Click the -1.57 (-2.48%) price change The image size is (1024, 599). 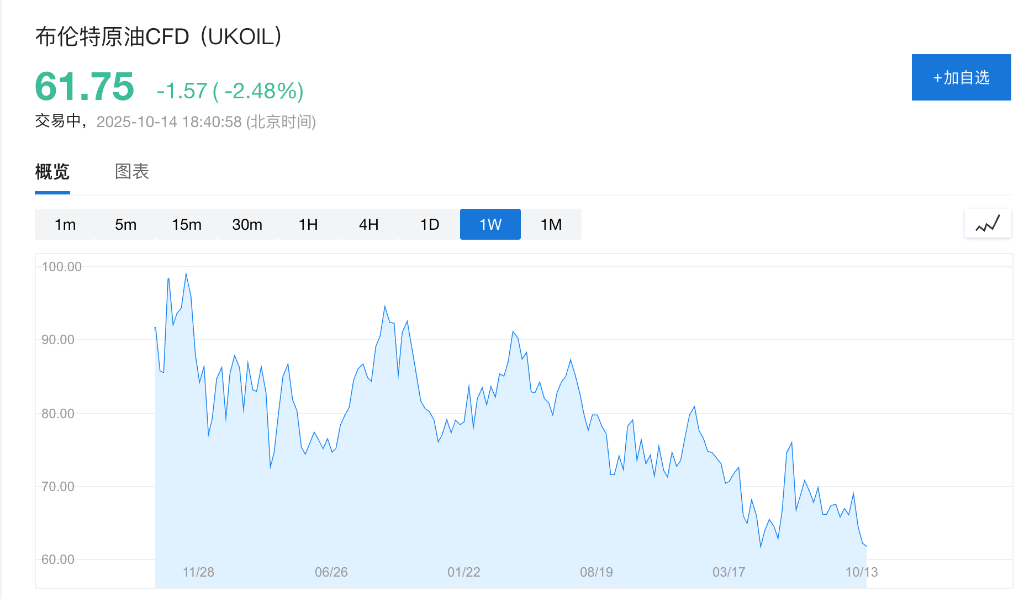tap(230, 91)
